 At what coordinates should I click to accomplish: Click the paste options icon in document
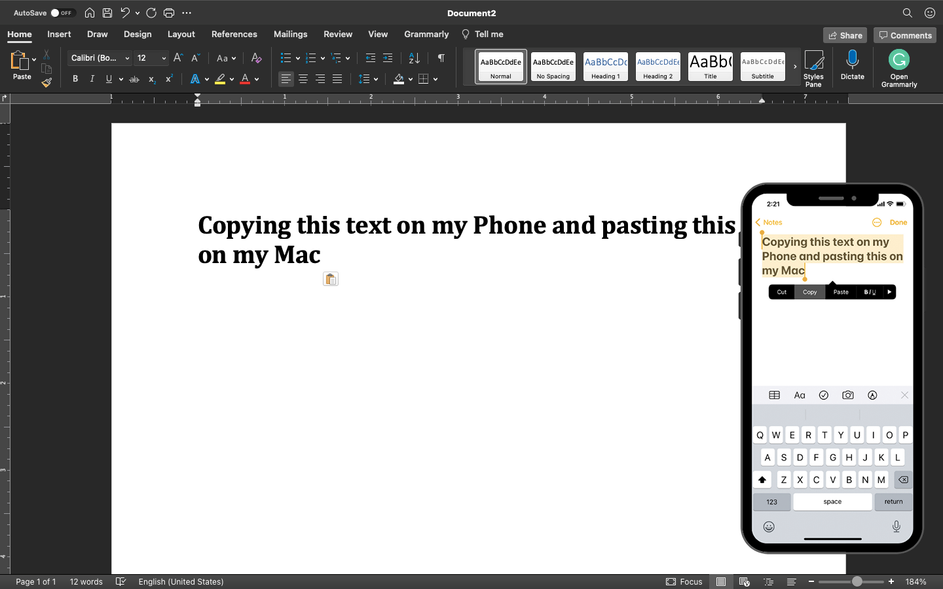pyautogui.click(x=331, y=279)
